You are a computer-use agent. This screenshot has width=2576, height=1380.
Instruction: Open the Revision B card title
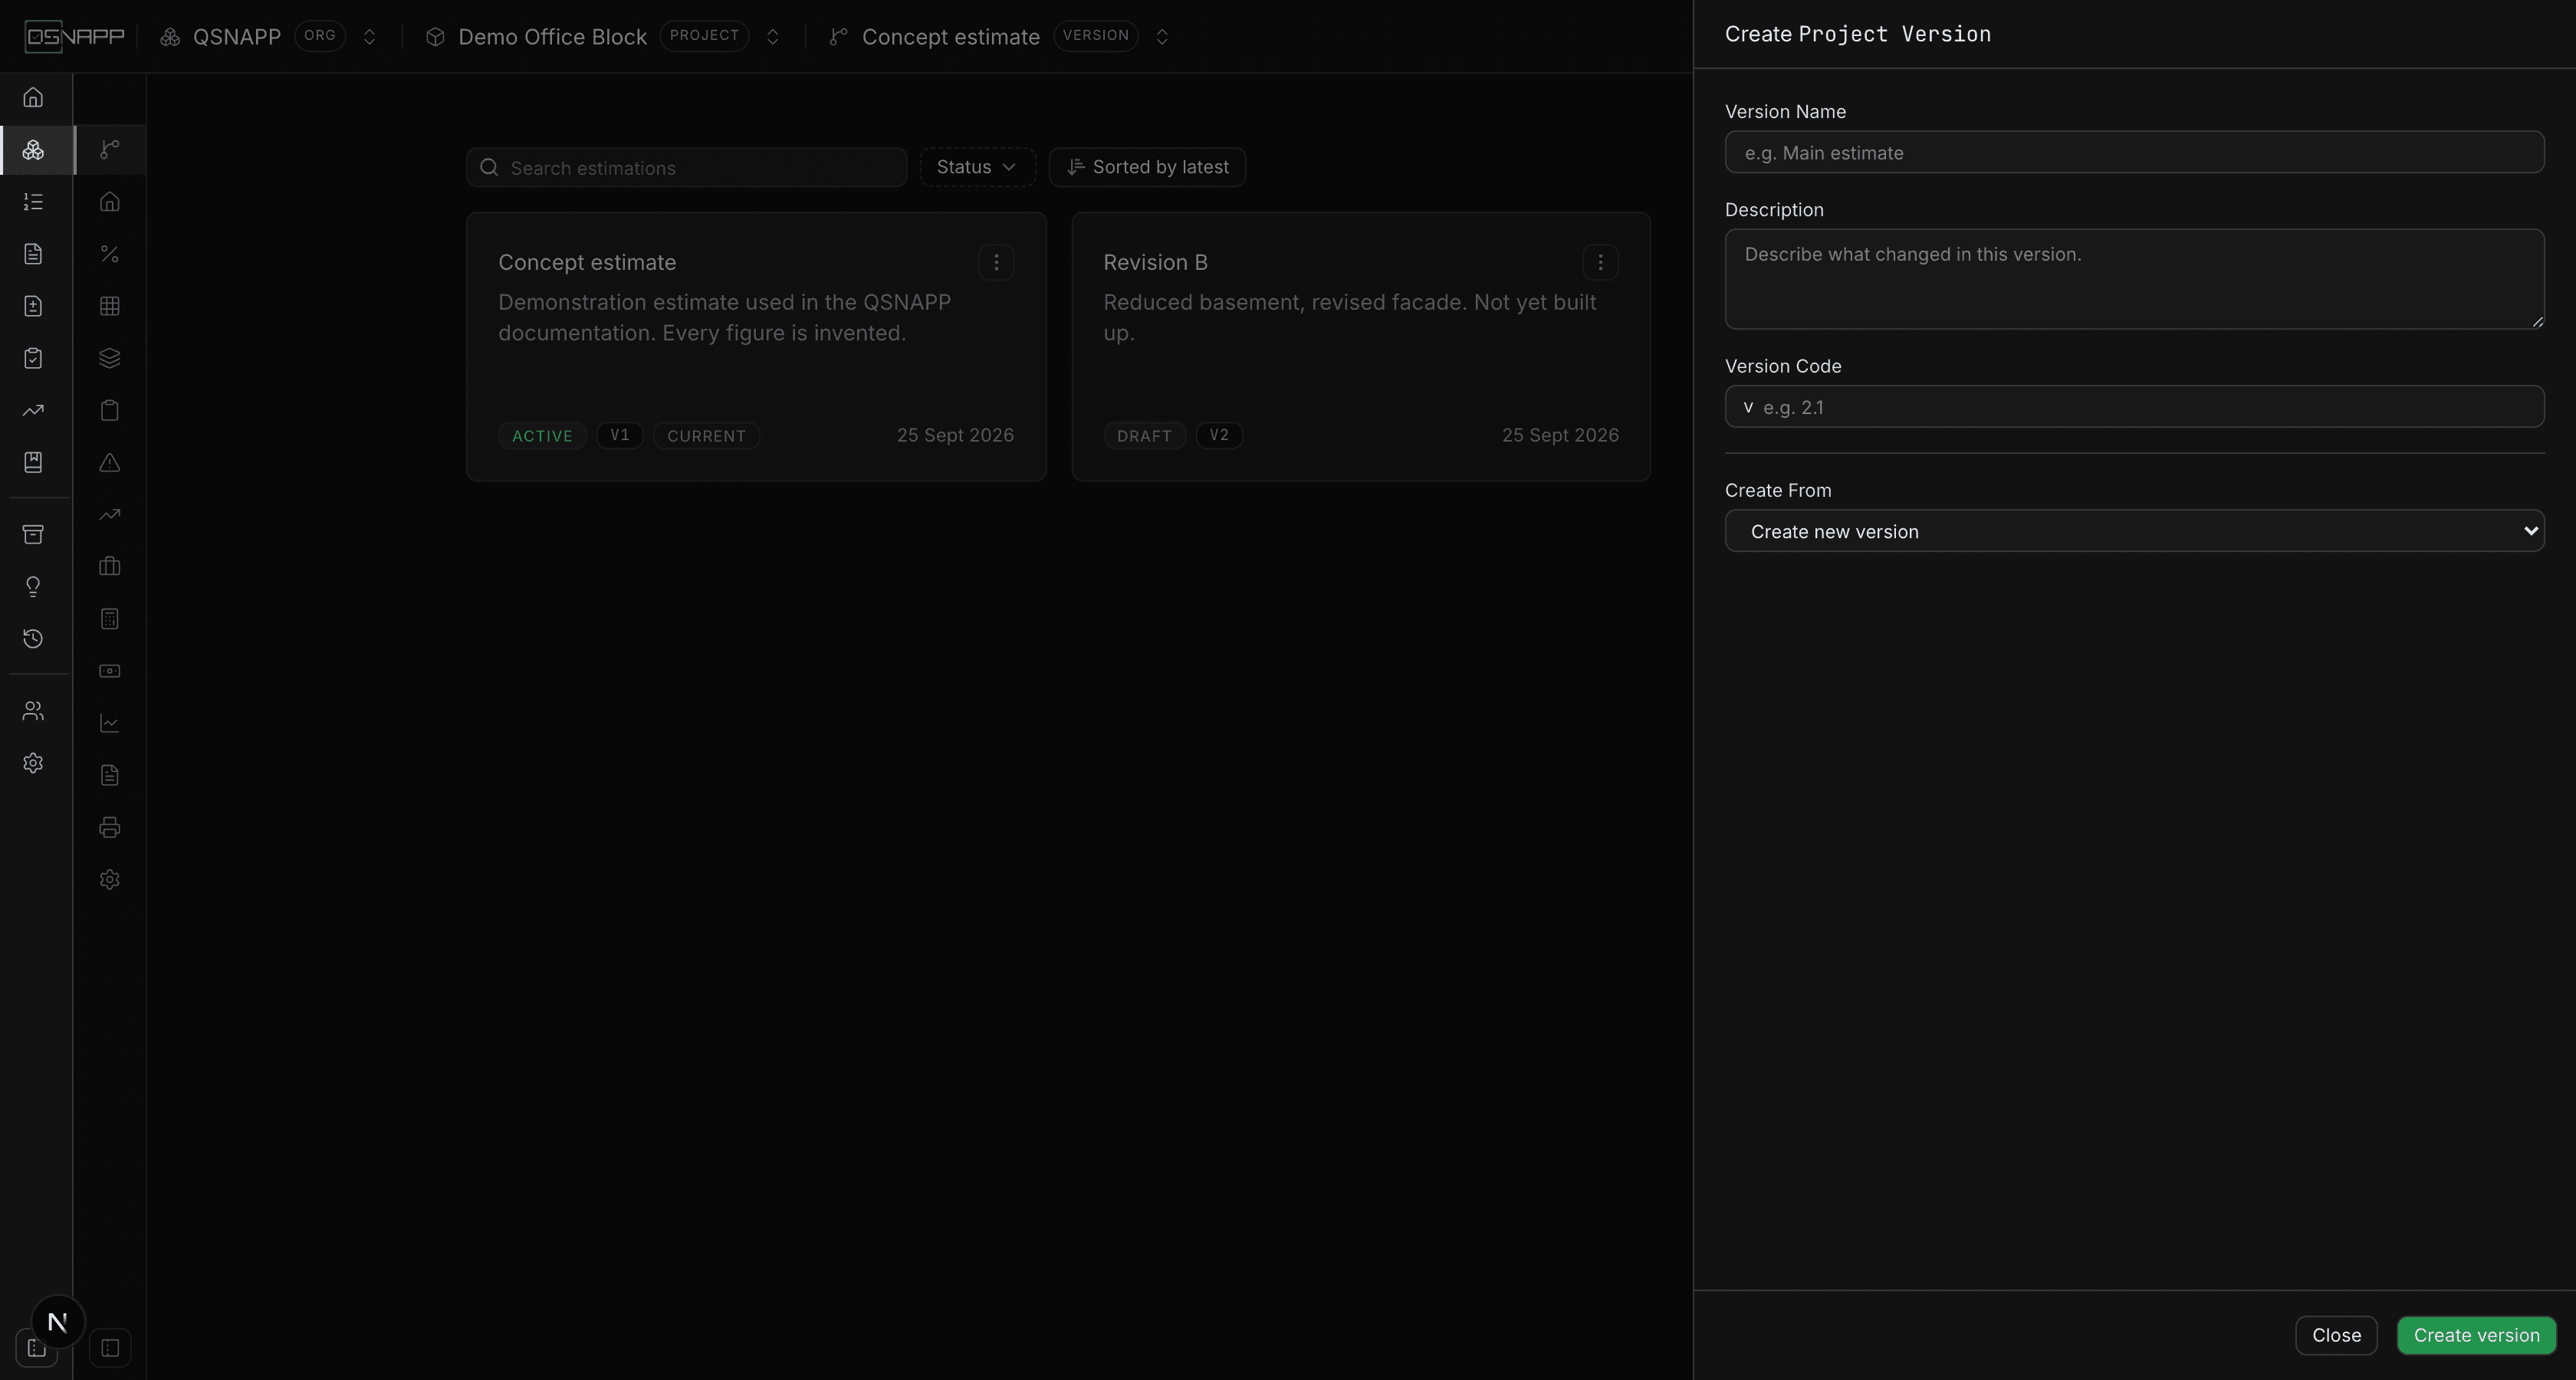tap(1155, 262)
